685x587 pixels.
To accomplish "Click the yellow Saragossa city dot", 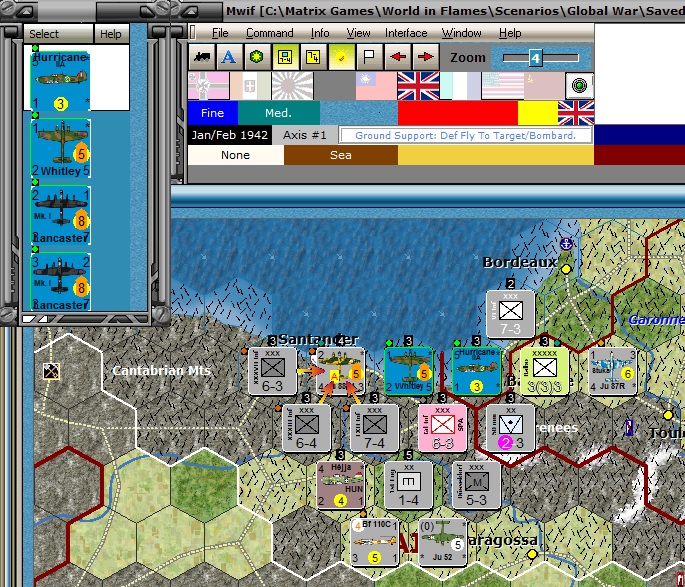I will (x=532, y=554).
